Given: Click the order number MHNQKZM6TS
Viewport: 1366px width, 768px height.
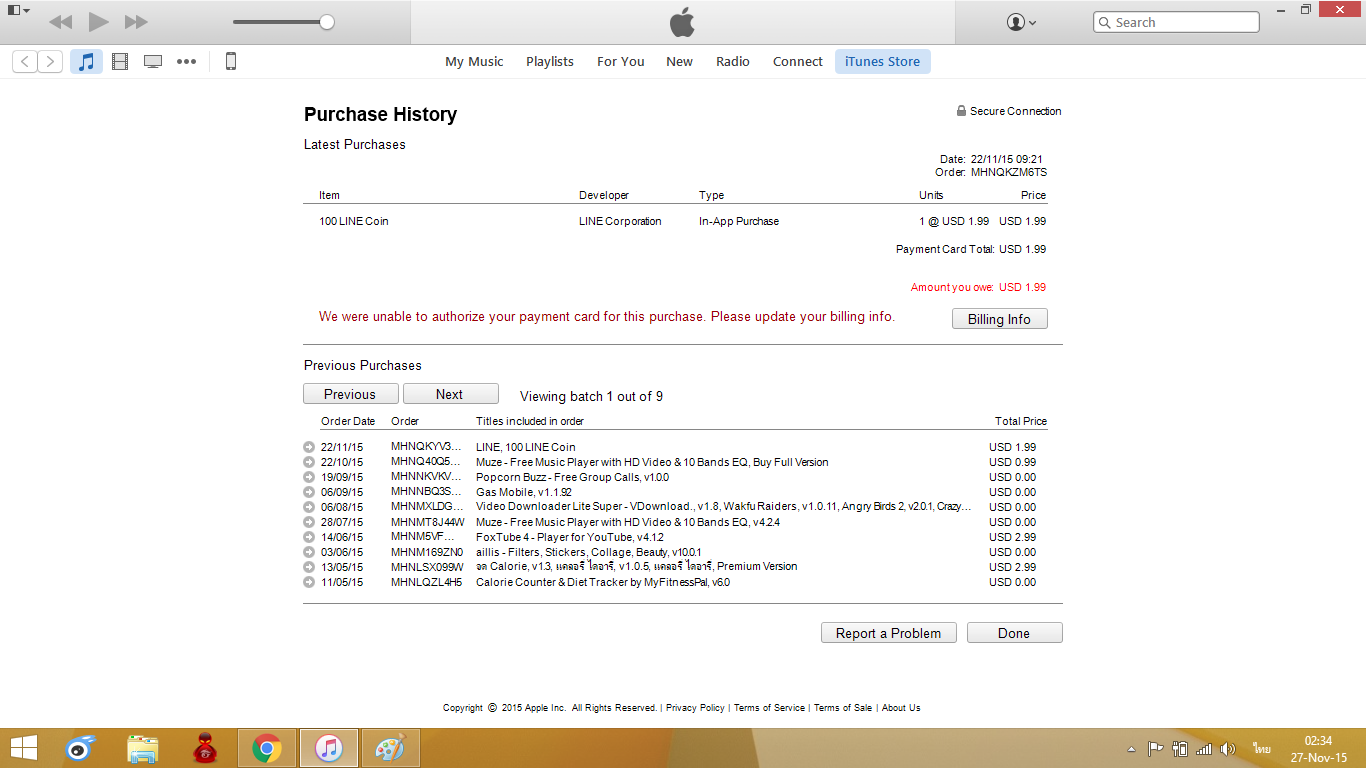Looking at the screenshot, I should tap(1009, 172).
